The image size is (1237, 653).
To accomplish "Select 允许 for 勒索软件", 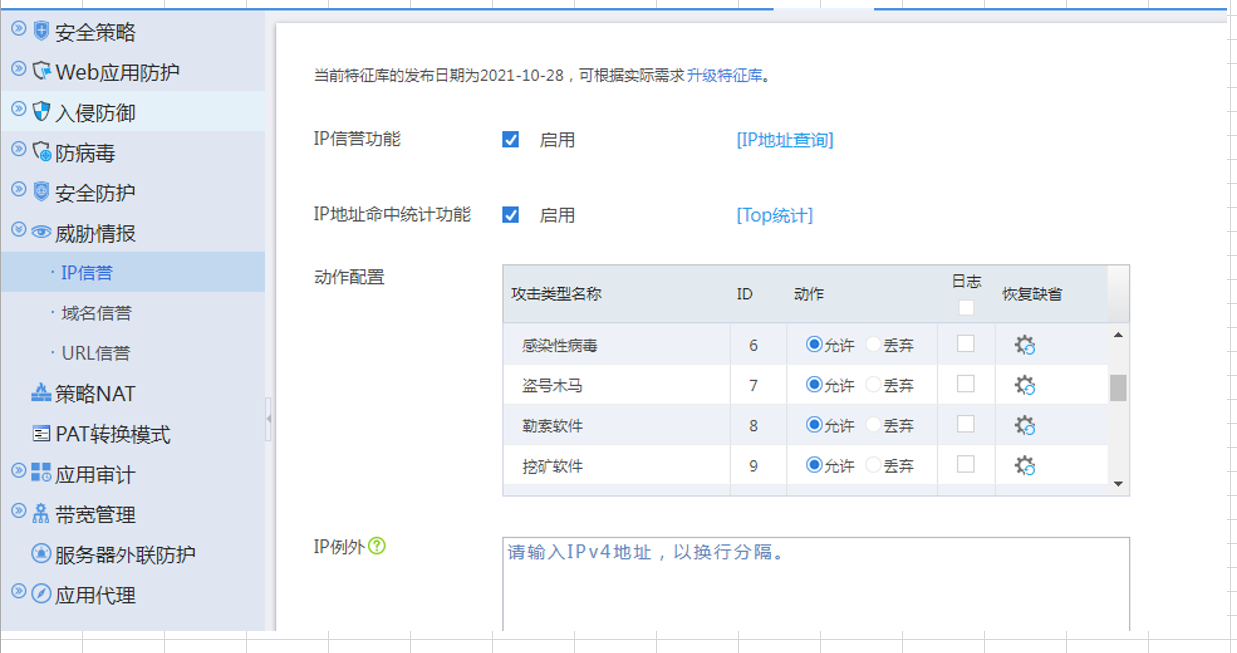I will coord(814,424).
